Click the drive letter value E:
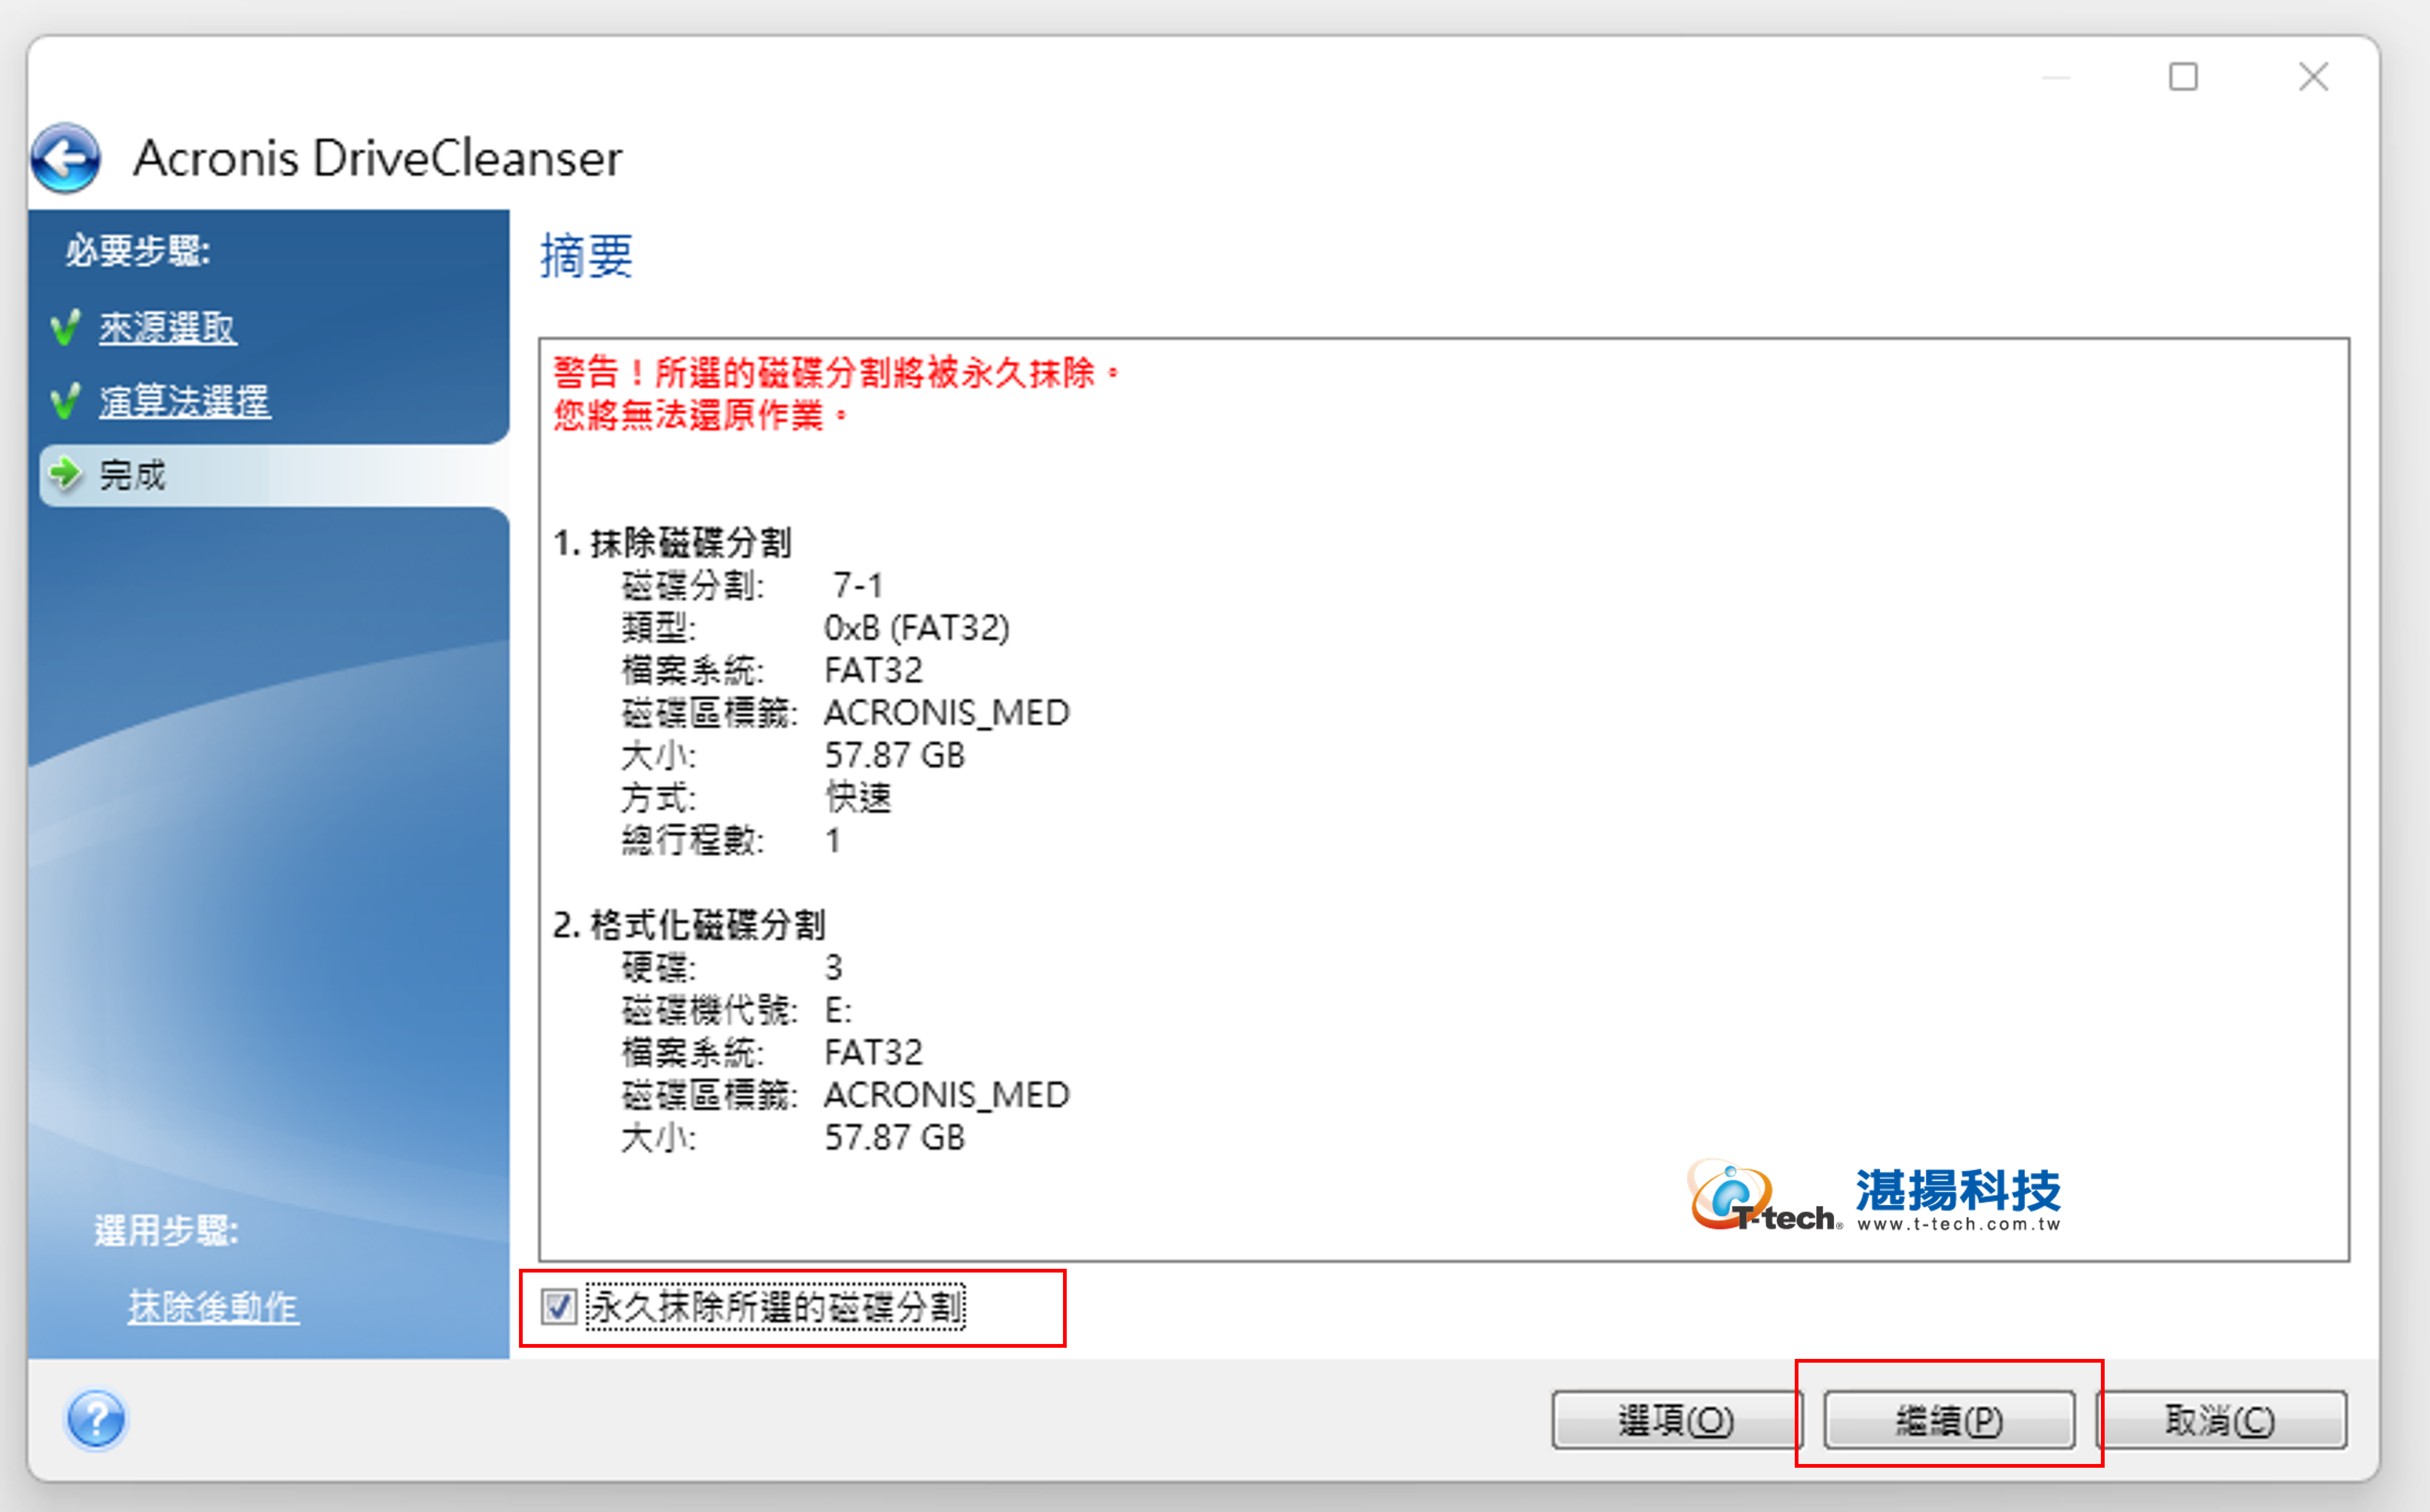The height and width of the screenshot is (1512, 2430). (838, 1010)
